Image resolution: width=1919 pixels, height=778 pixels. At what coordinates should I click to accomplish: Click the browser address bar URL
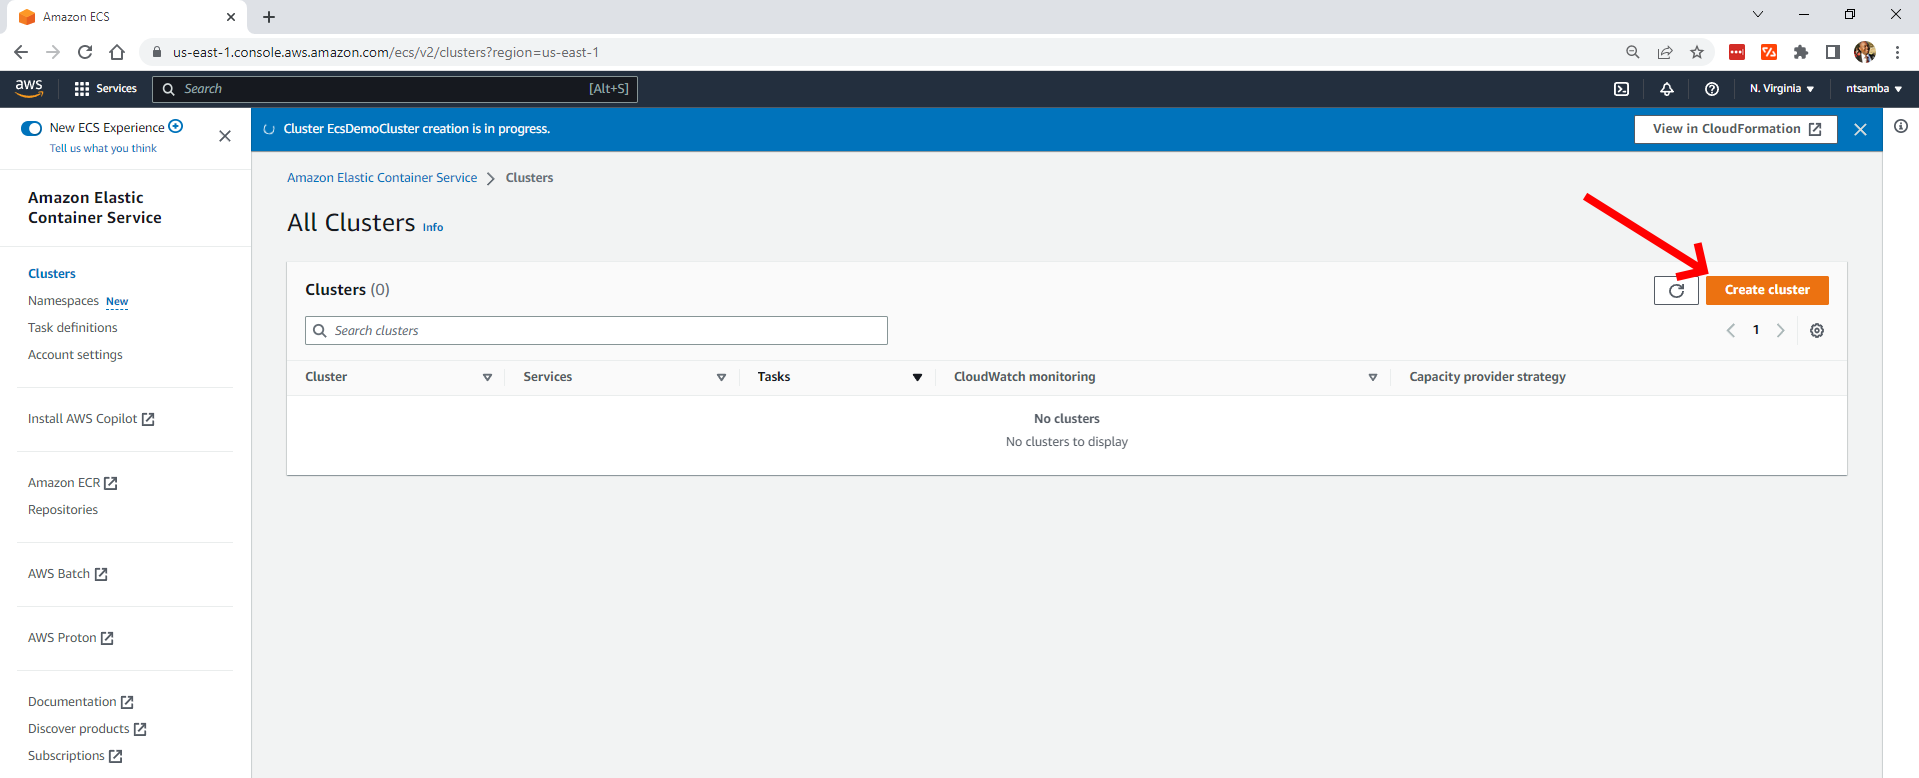tap(385, 52)
